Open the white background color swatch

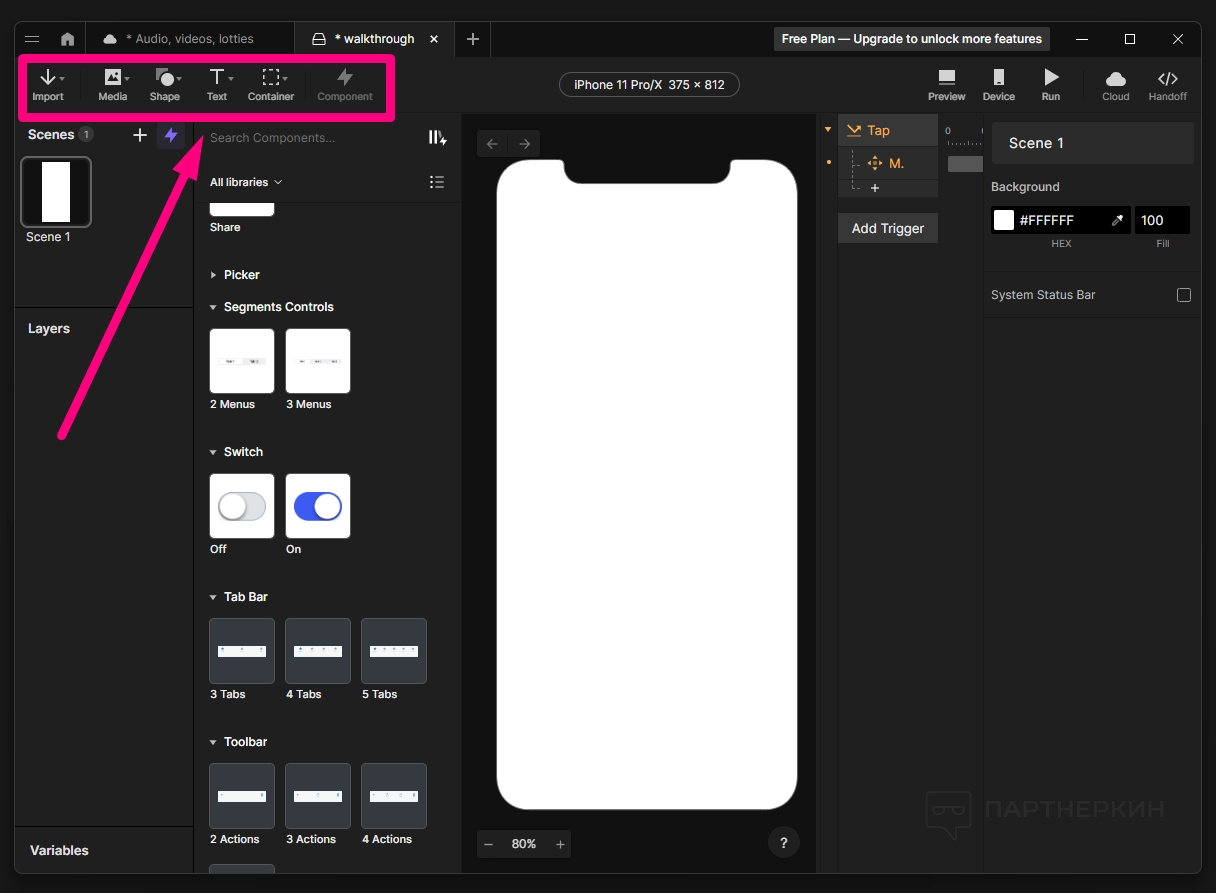1004,220
